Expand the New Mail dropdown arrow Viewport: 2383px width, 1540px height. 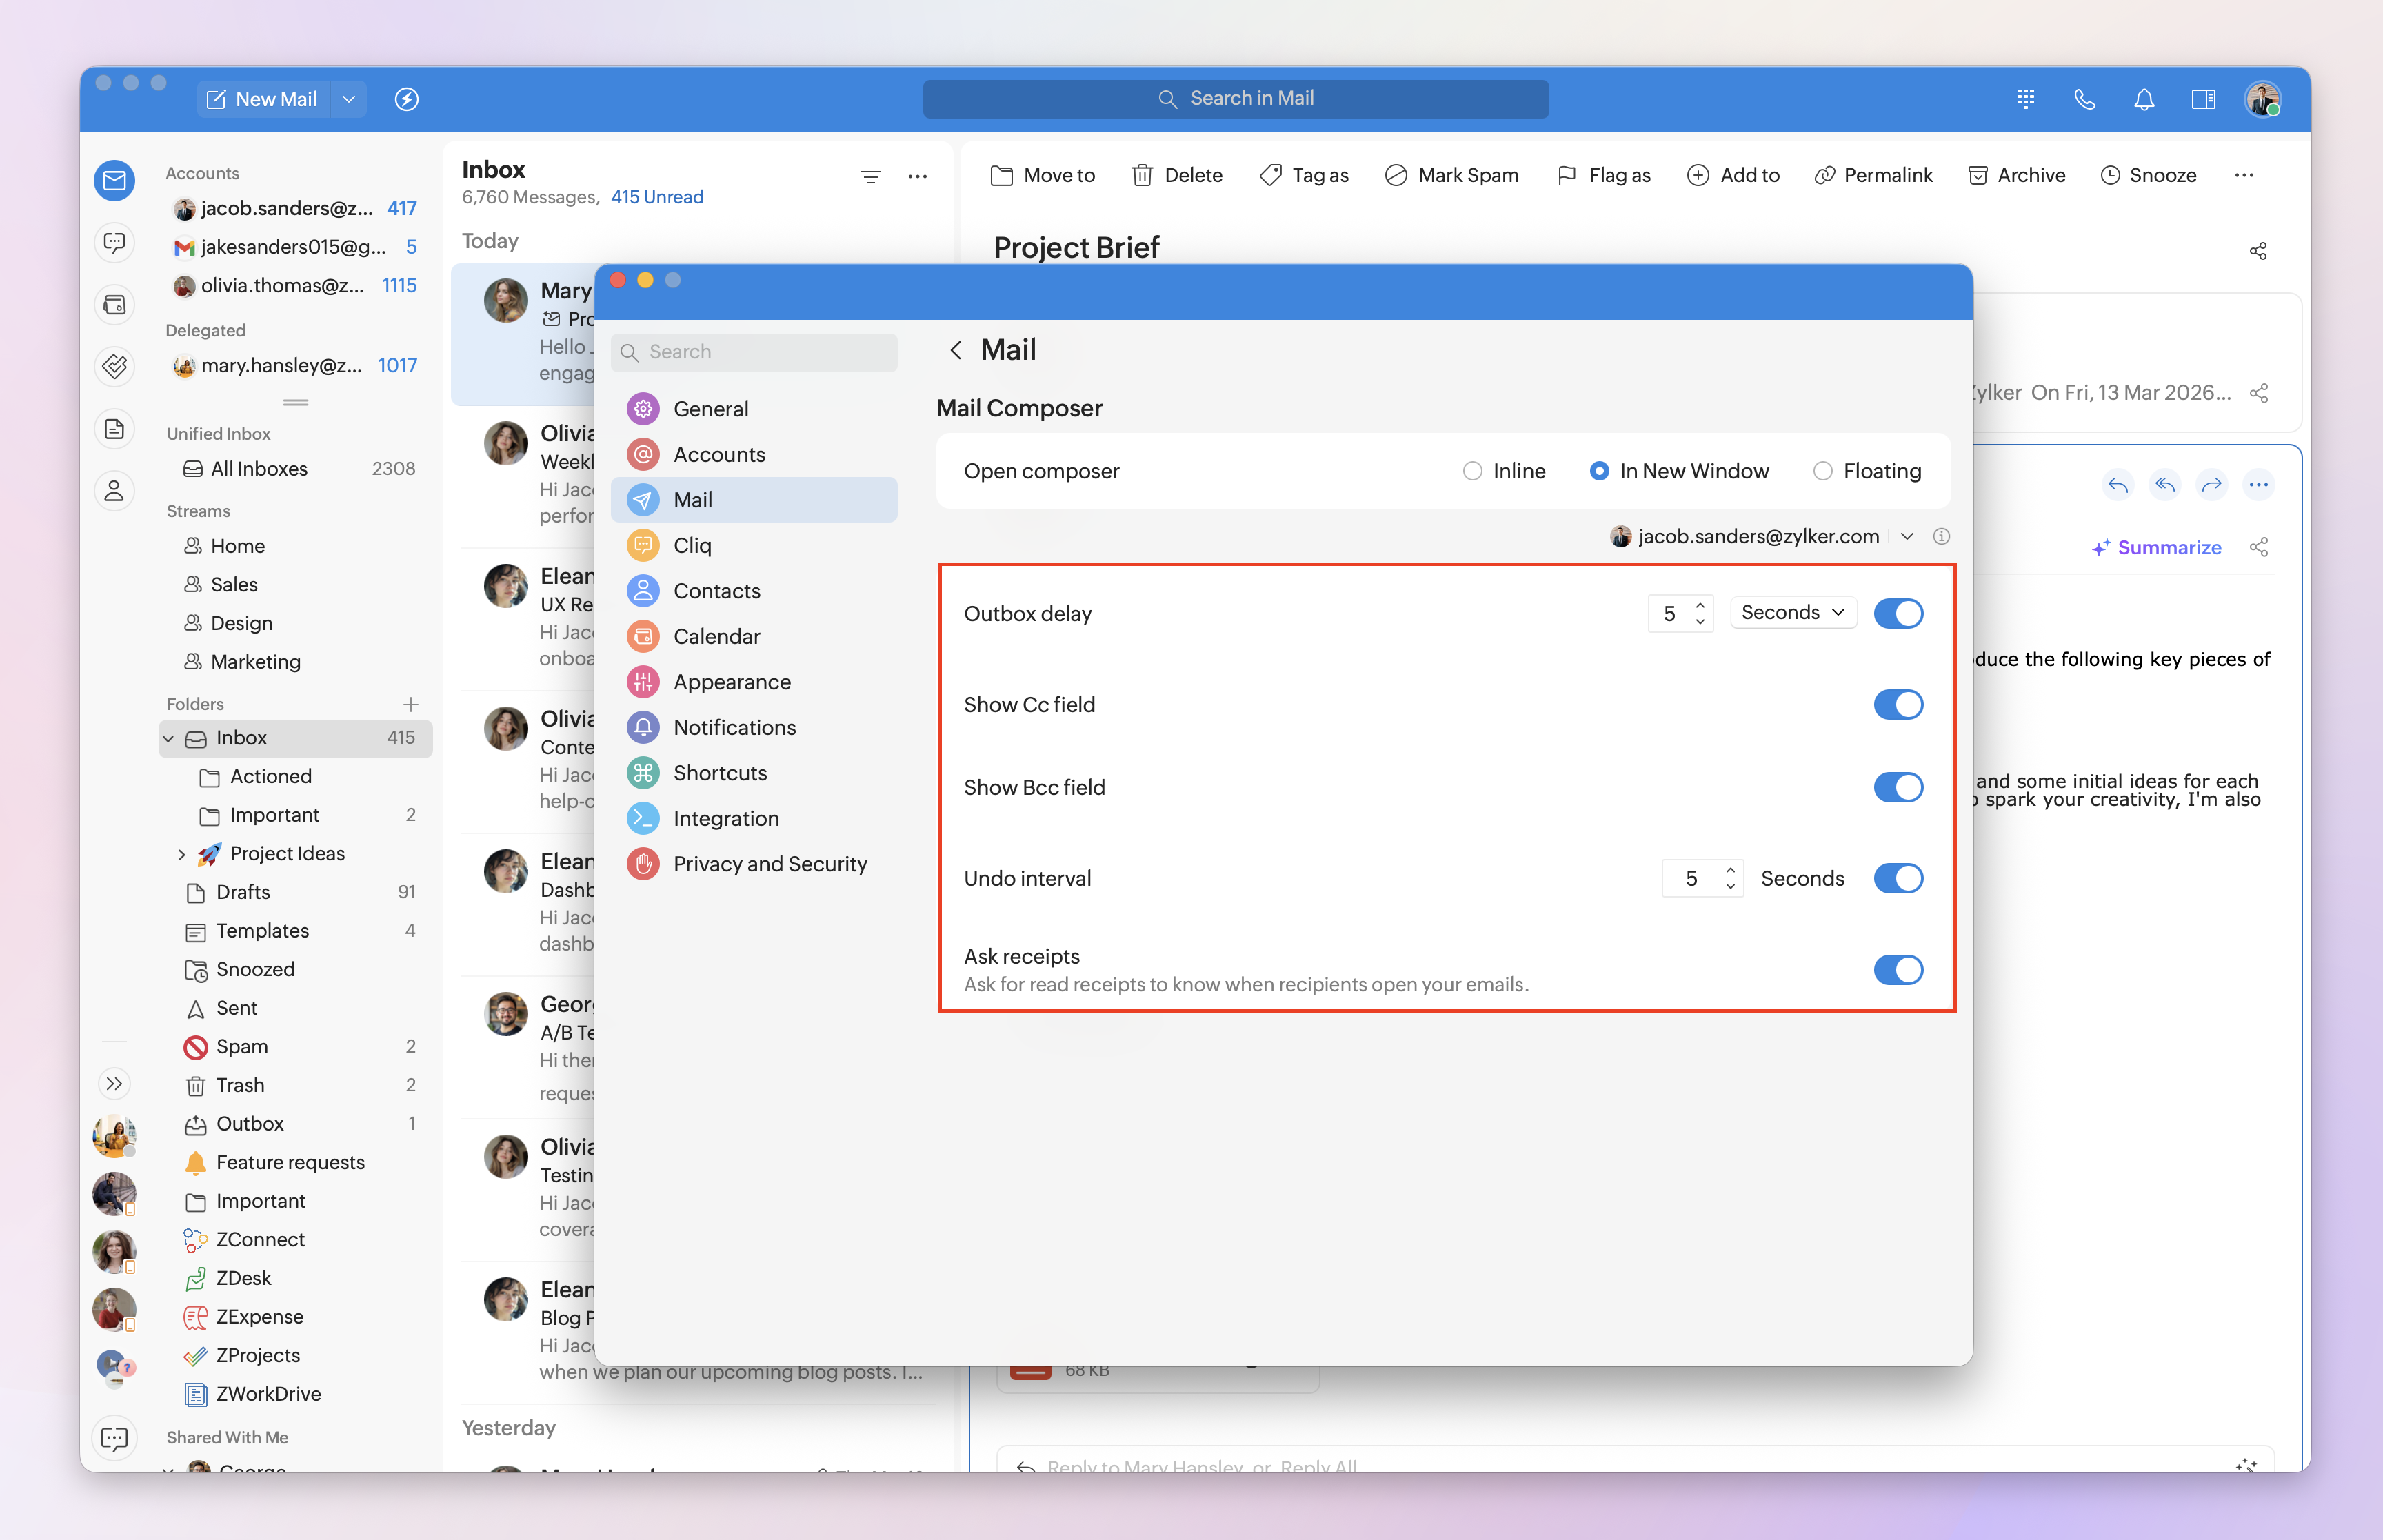[349, 99]
